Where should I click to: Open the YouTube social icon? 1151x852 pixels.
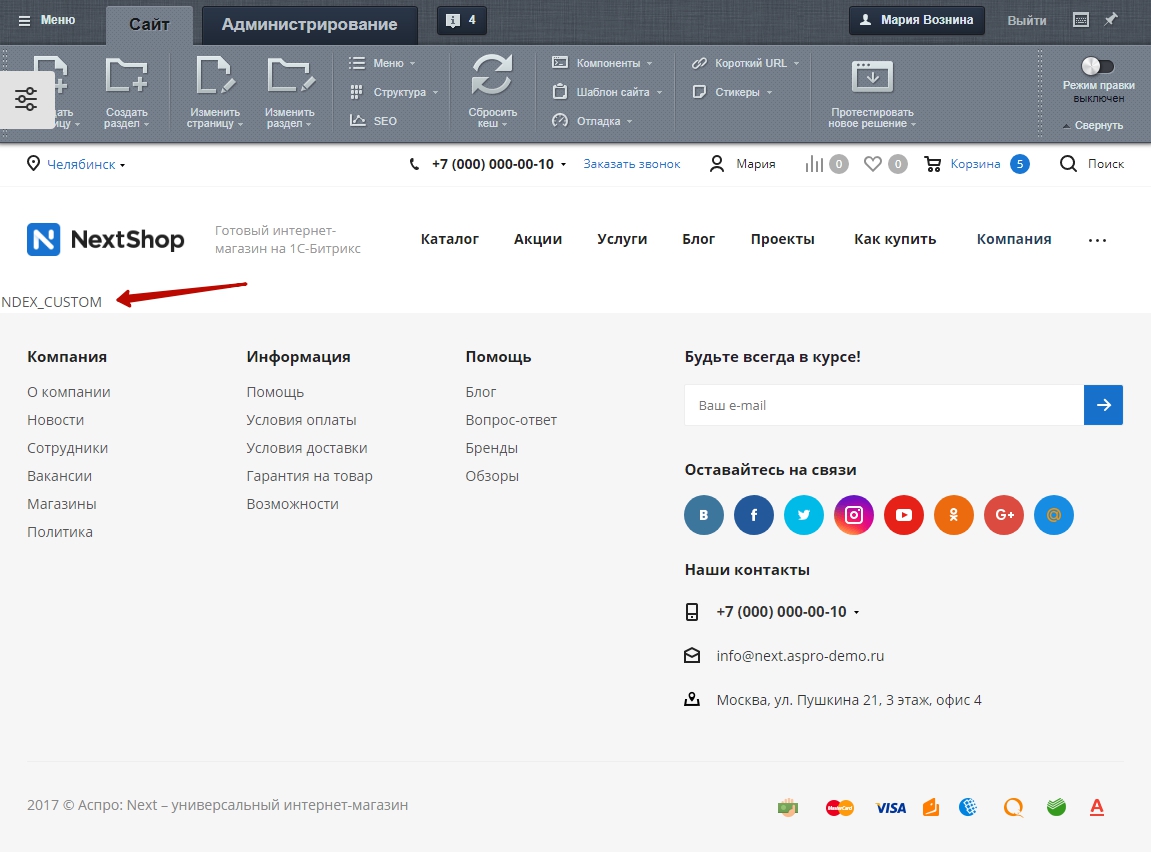pyautogui.click(x=904, y=515)
